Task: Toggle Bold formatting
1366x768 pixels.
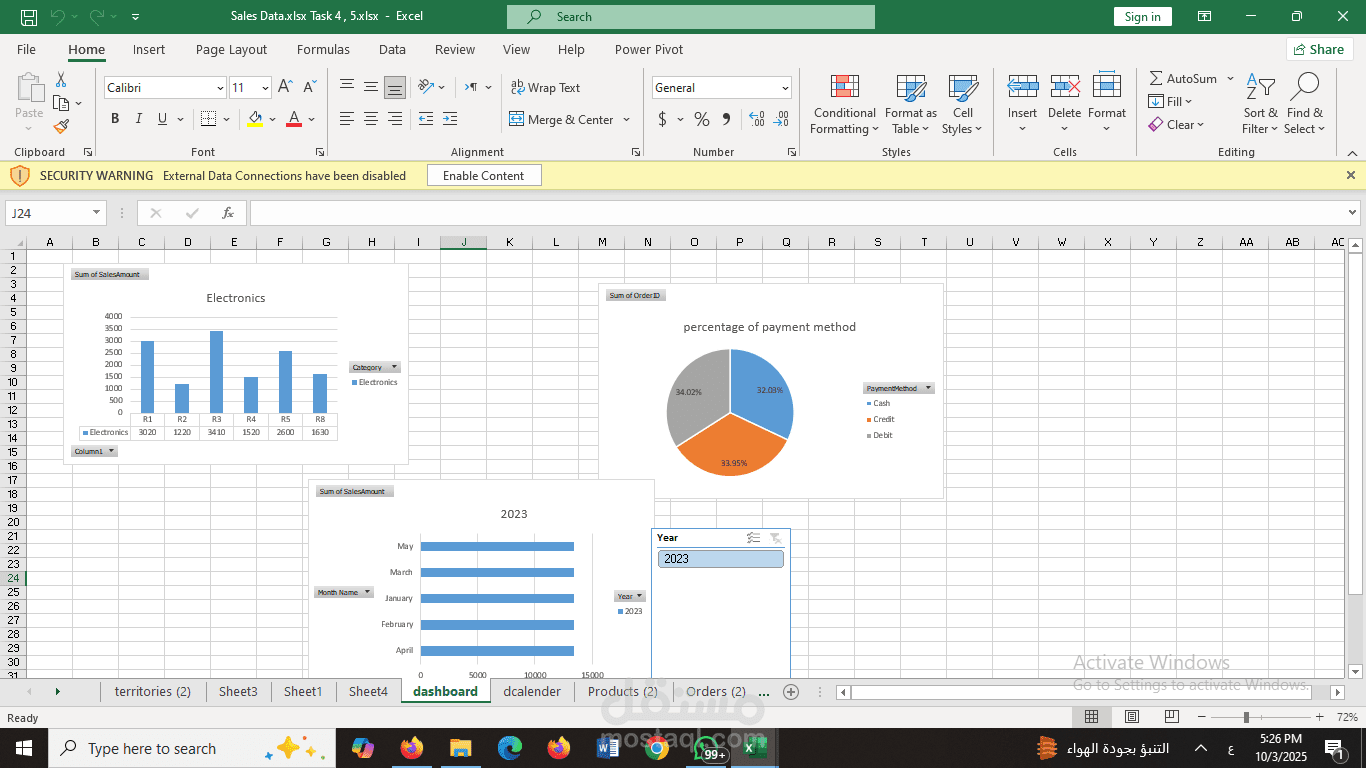Action: point(115,119)
